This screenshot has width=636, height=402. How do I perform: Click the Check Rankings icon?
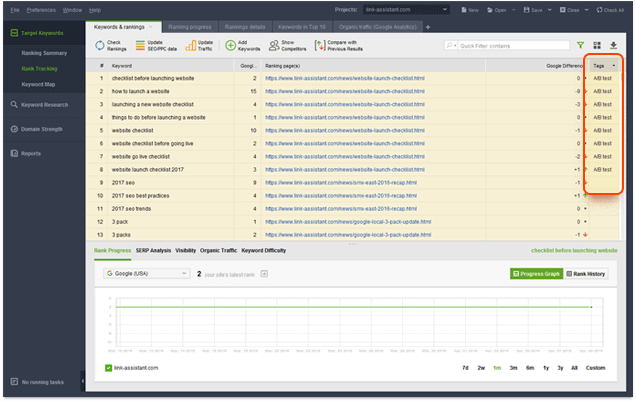tap(100, 45)
